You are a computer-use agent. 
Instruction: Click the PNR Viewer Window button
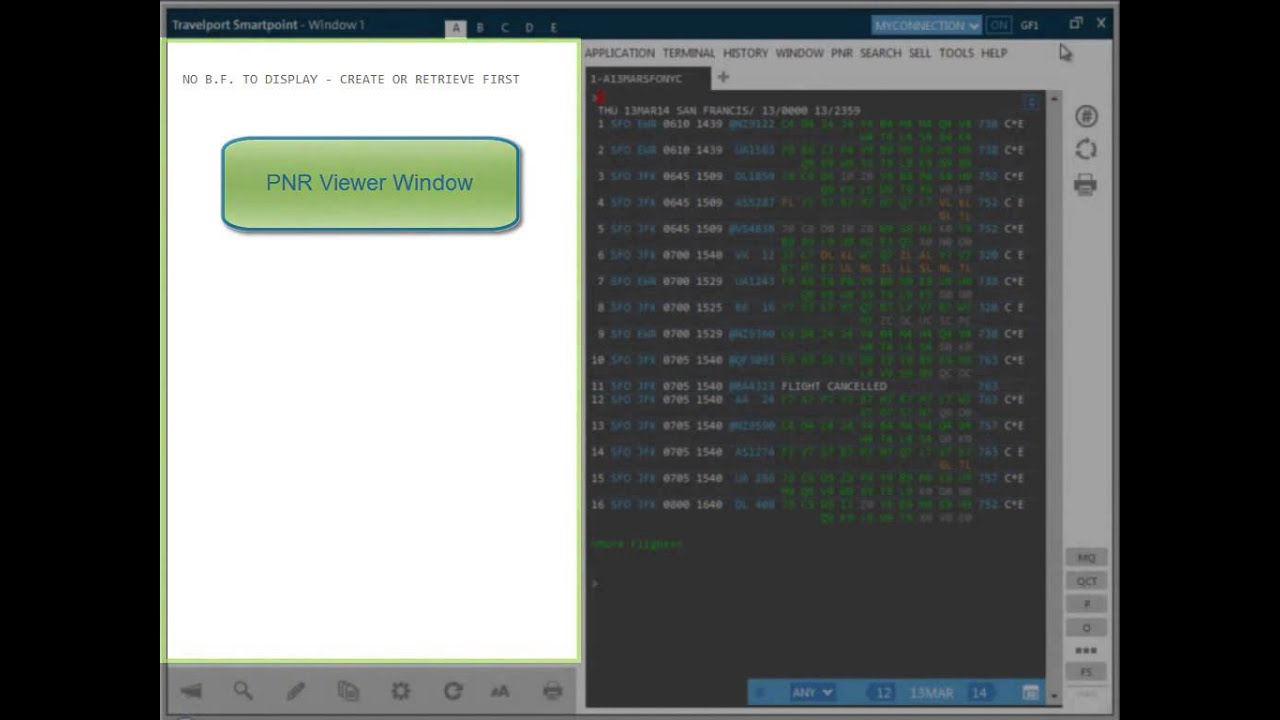[370, 184]
